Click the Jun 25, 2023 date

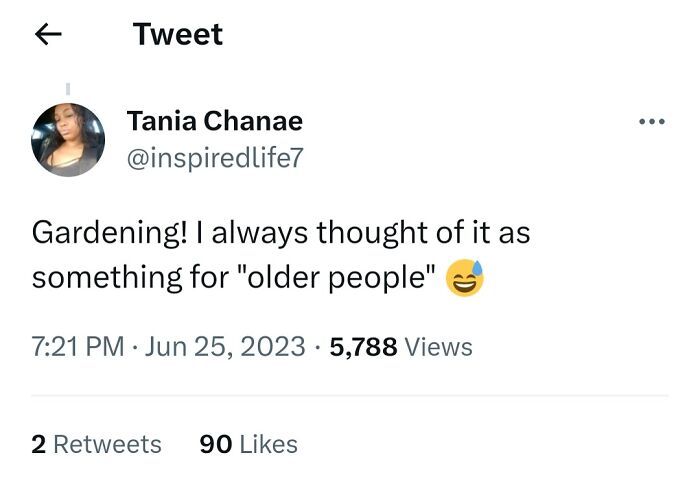pos(223,347)
